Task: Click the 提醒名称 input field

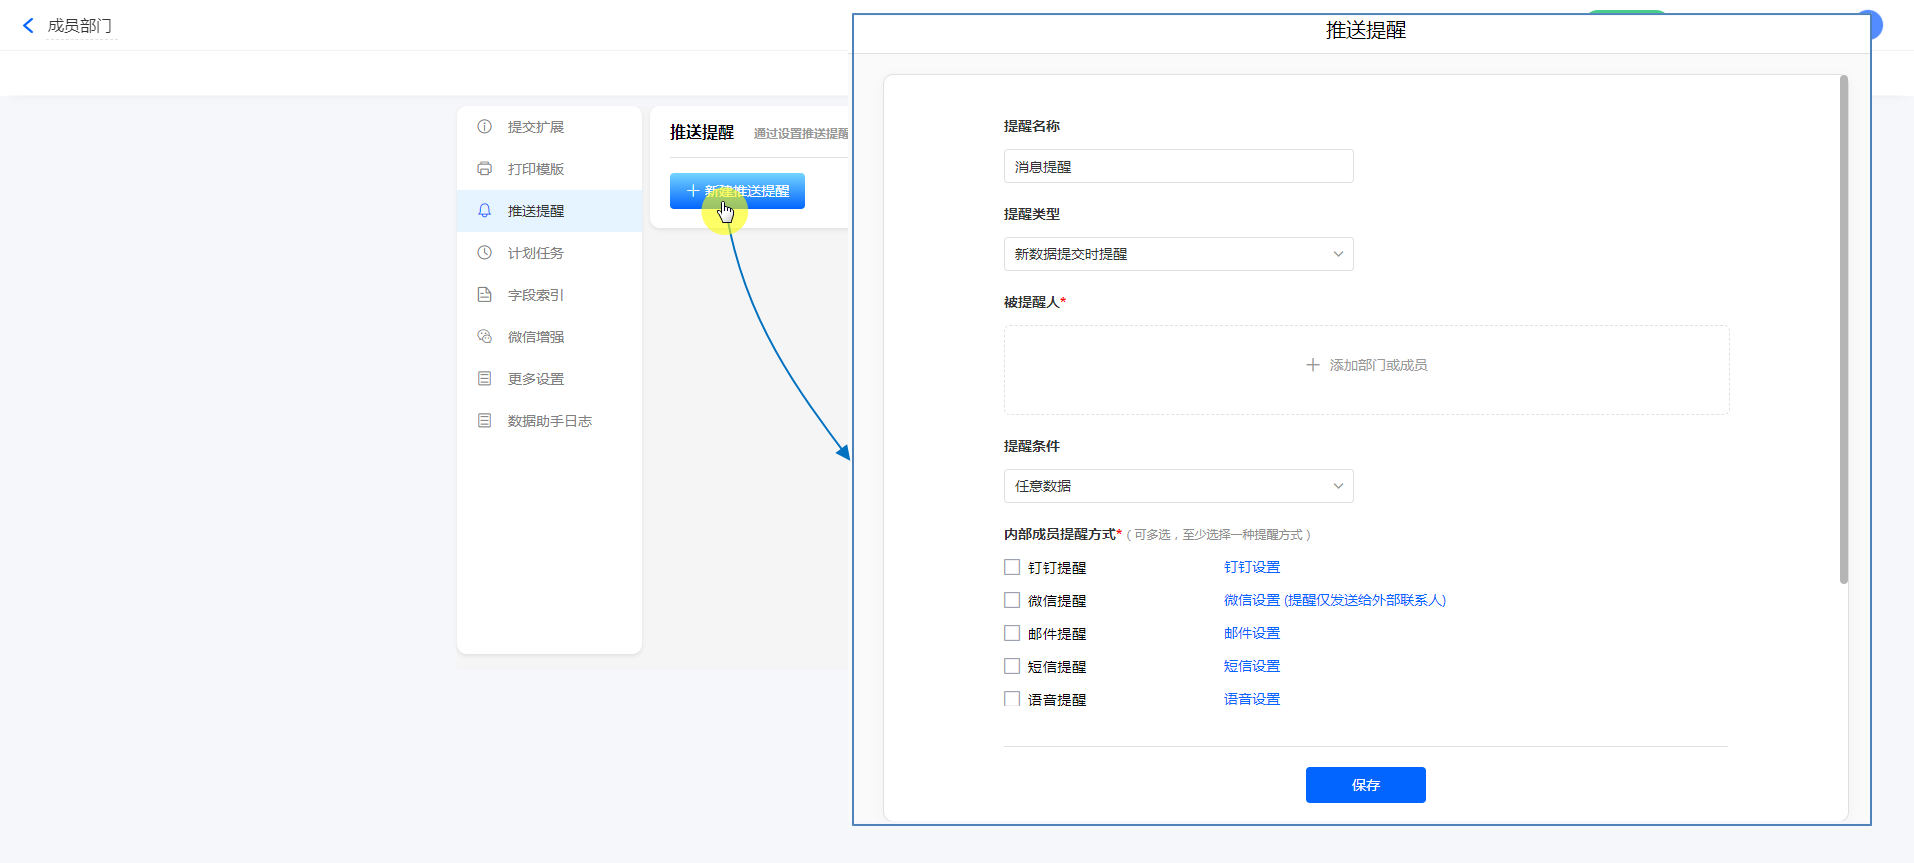Action: pyautogui.click(x=1178, y=167)
